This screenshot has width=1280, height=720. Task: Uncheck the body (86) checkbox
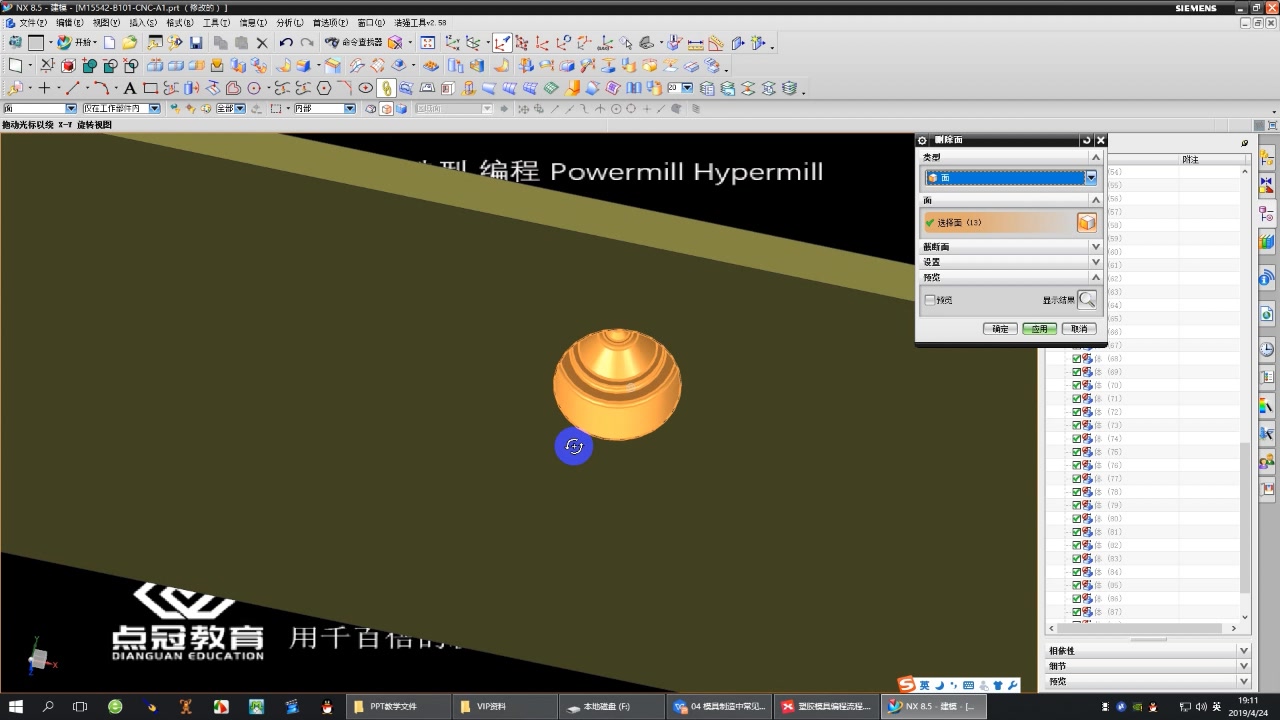pos(1077,598)
